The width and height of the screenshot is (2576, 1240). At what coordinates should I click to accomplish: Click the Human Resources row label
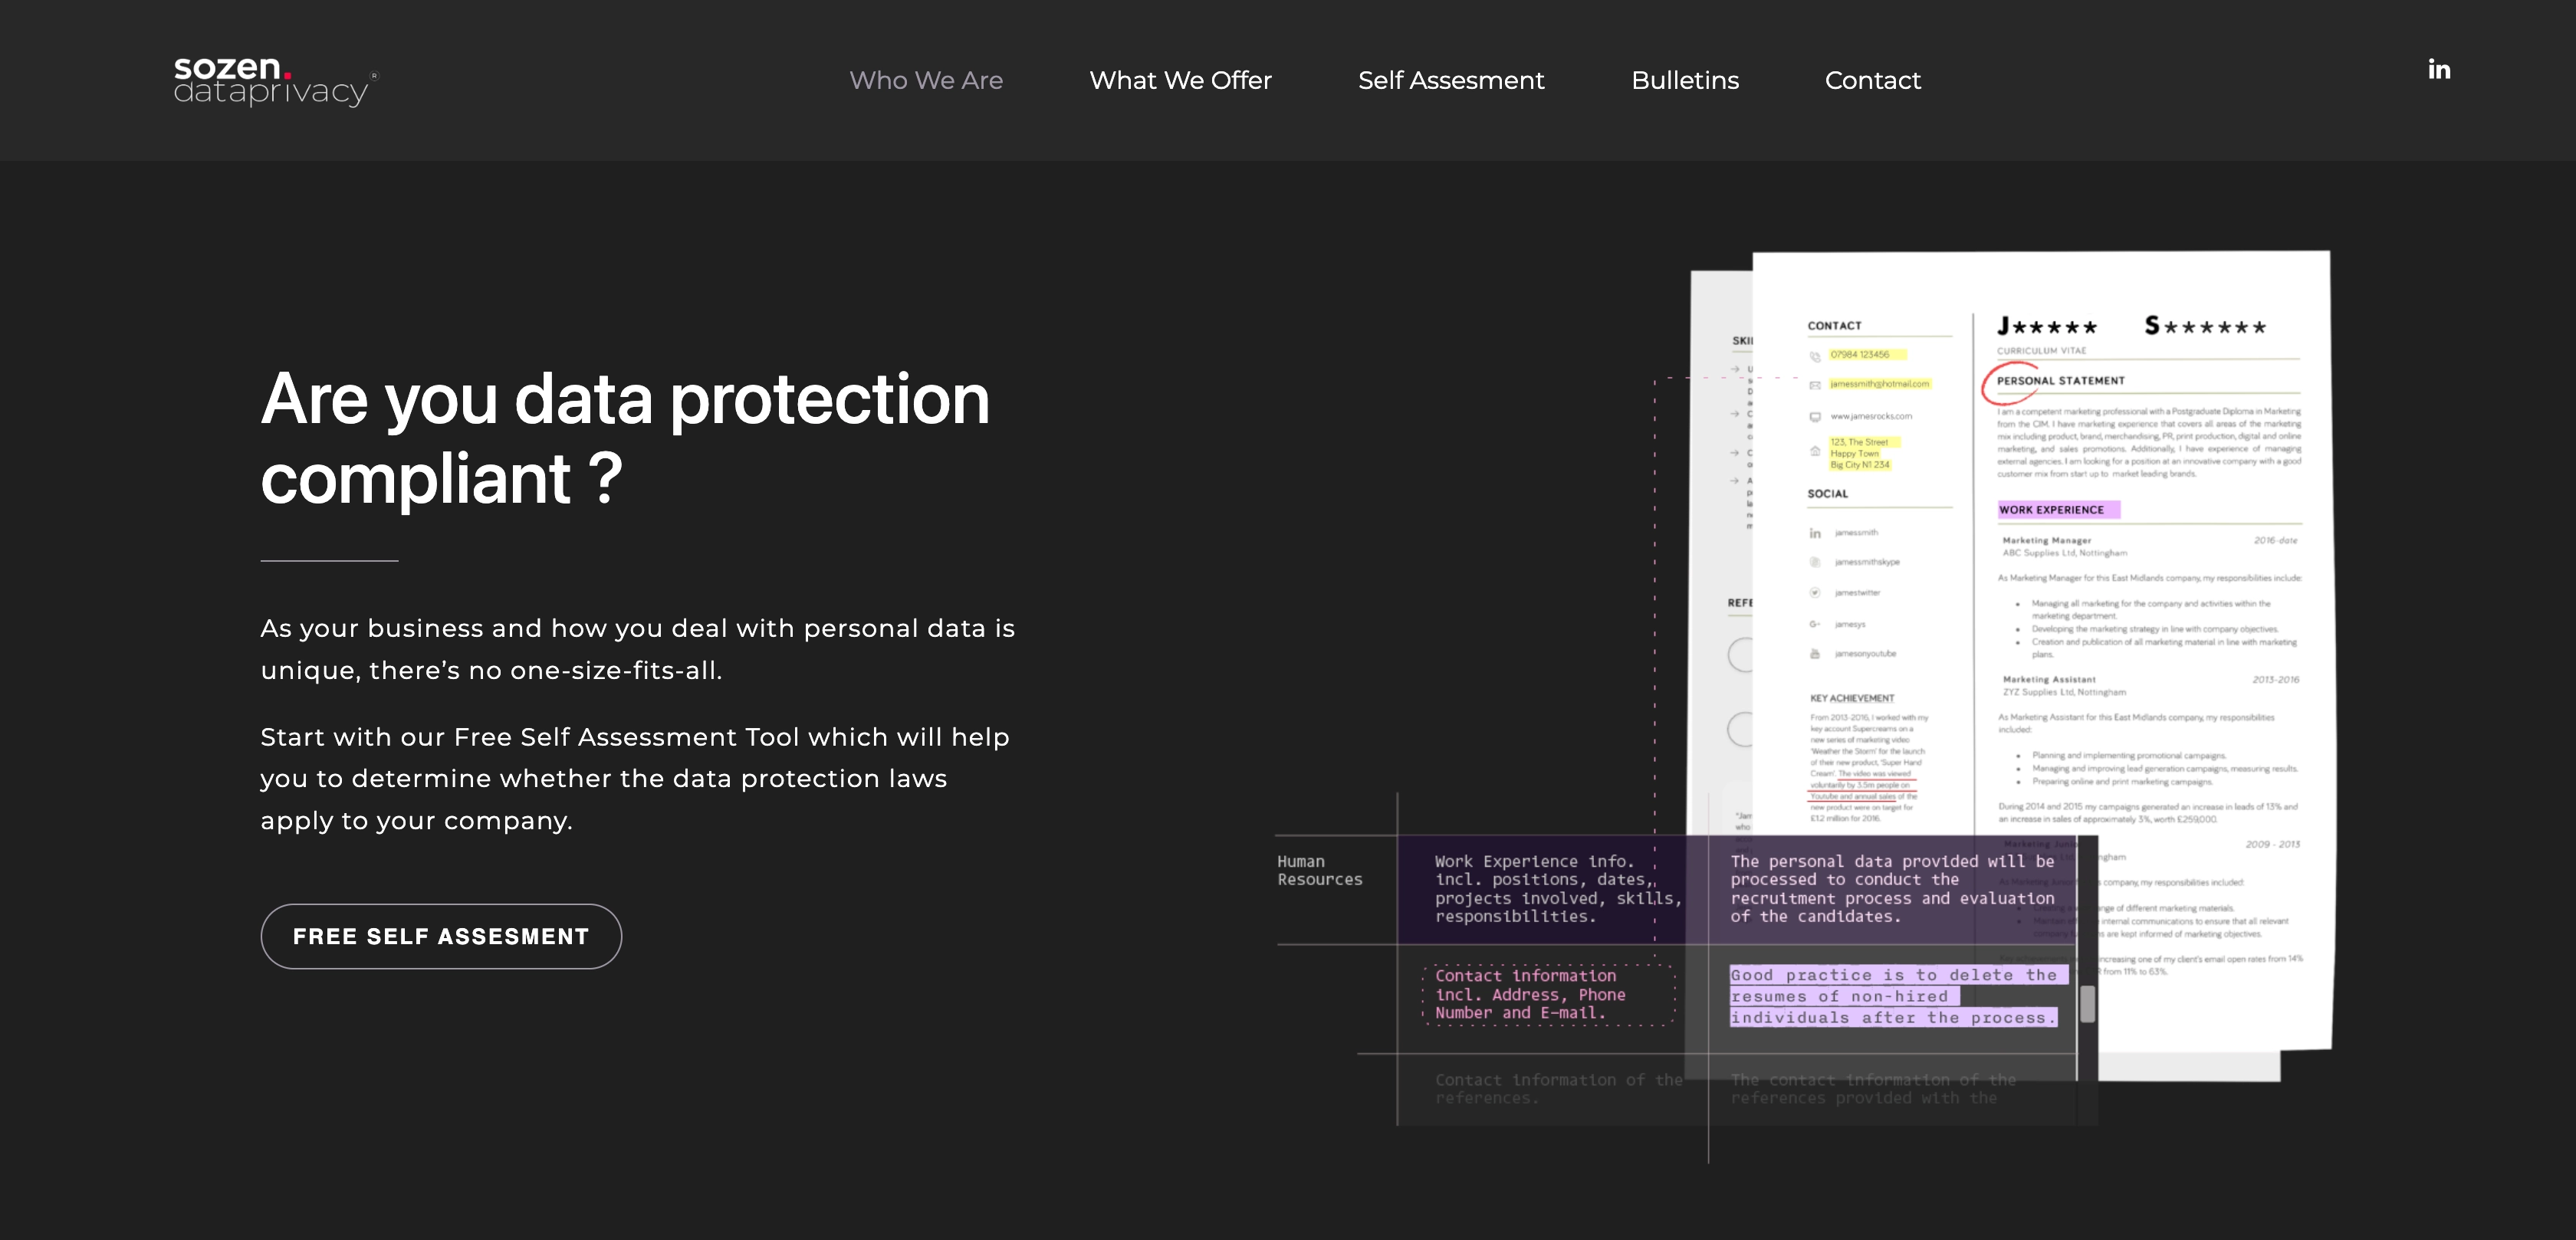(1319, 871)
